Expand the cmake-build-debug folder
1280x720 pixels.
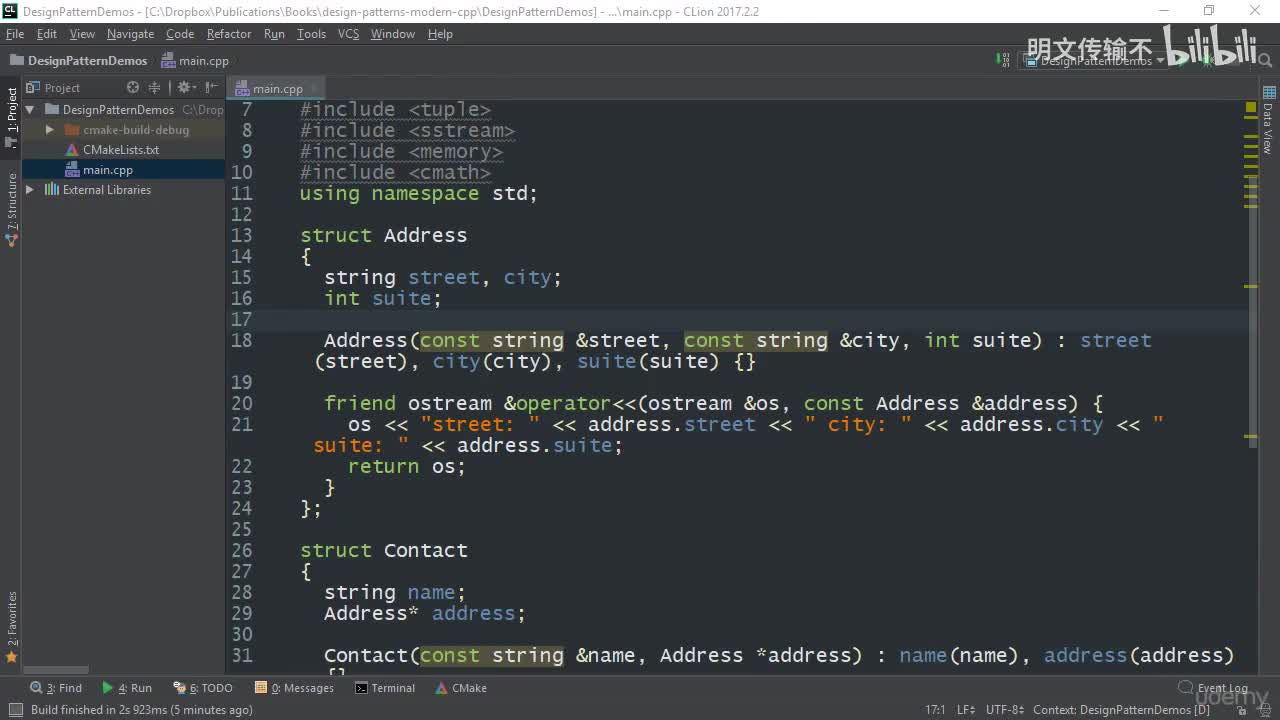coord(49,130)
